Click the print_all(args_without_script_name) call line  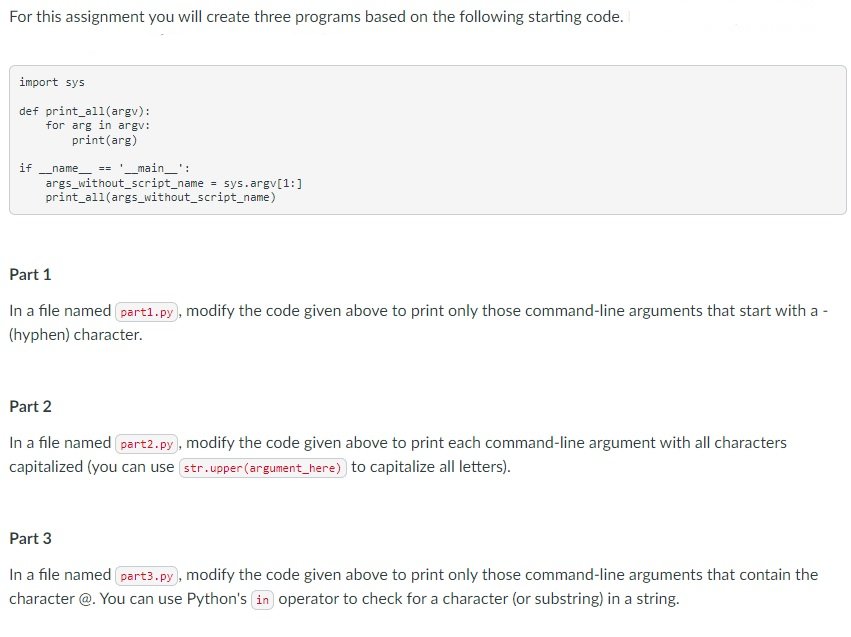(x=160, y=197)
